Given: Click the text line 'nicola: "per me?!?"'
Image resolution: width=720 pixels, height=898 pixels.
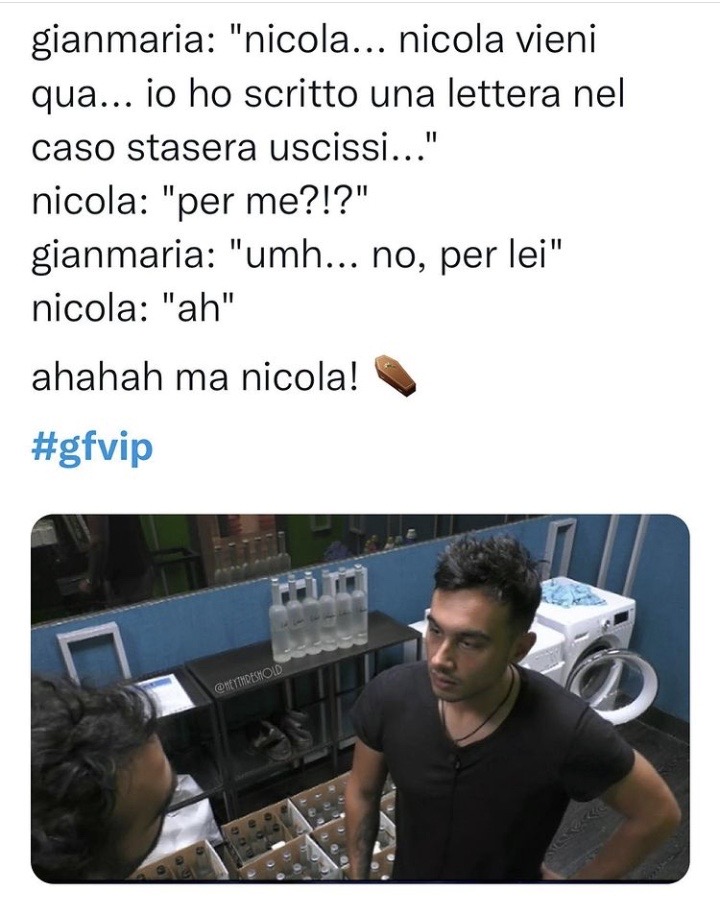Looking at the screenshot, I should click(x=196, y=202).
